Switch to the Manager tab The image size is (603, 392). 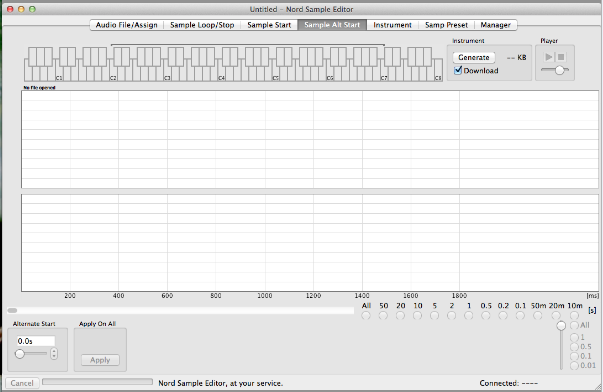(495, 25)
